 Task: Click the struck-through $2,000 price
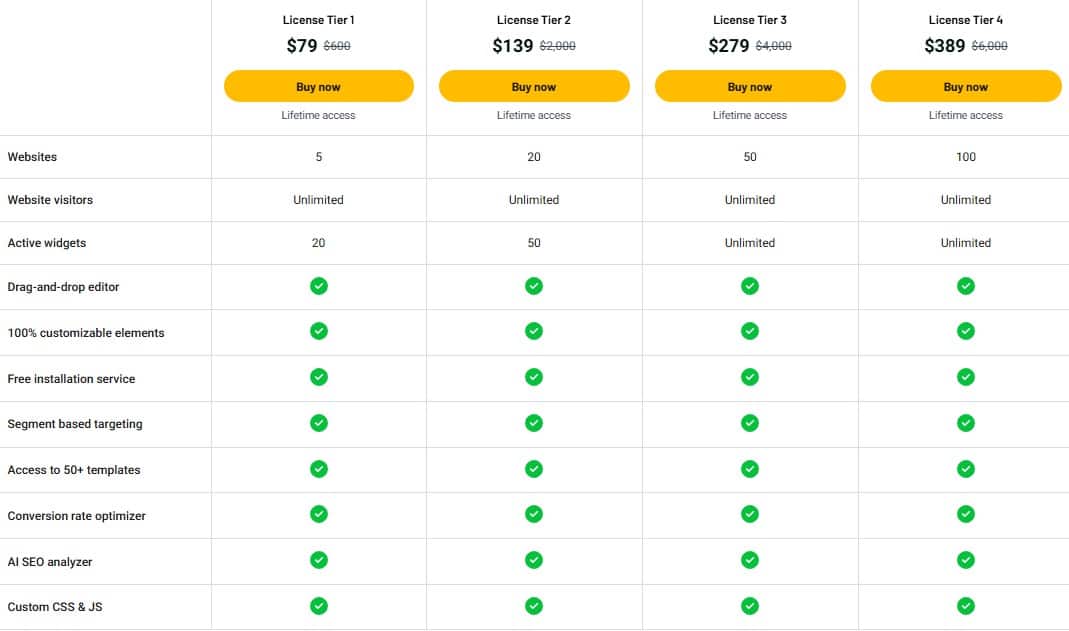coord(558,46)
